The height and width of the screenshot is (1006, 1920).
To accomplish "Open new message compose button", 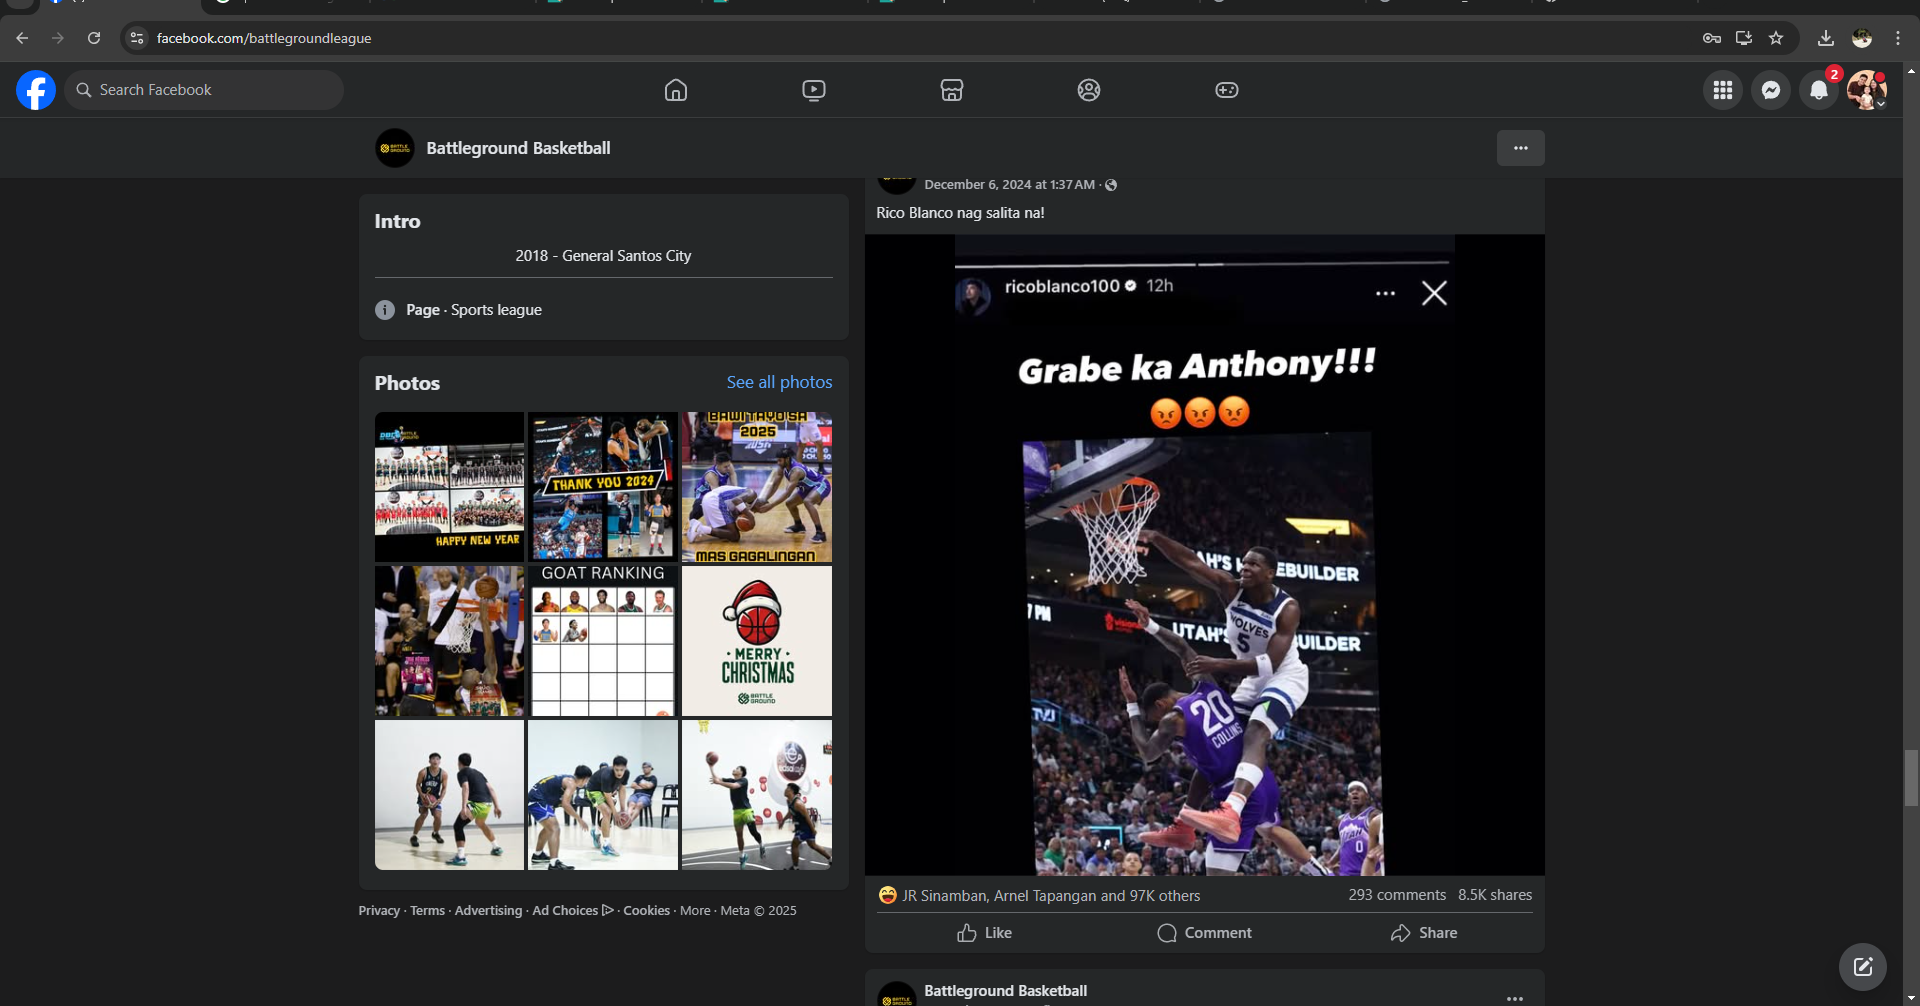I will (1863, 967).
